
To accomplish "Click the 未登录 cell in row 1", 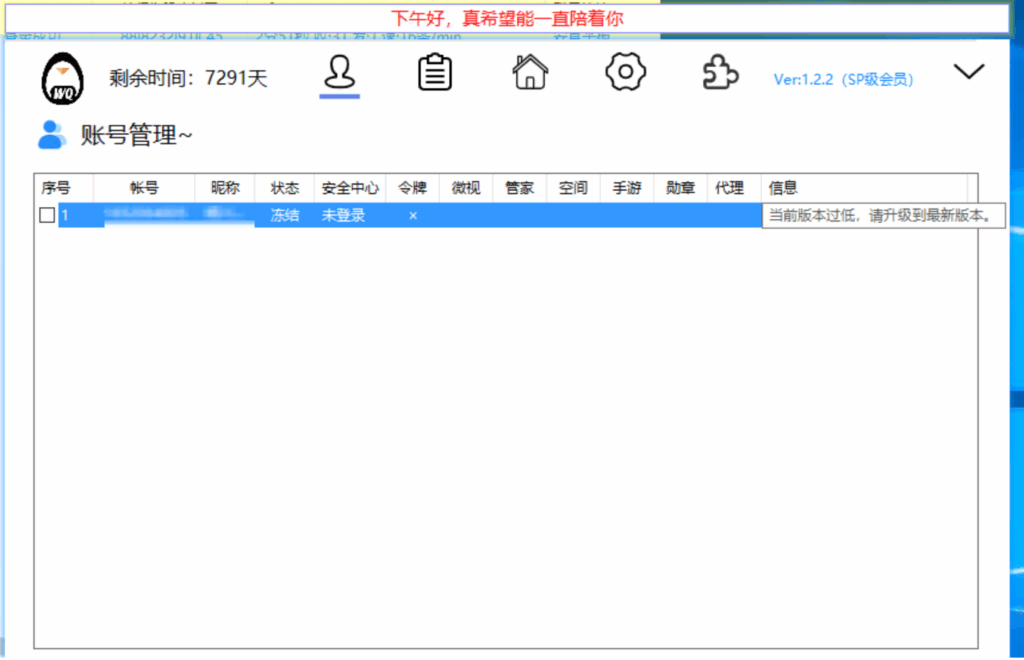I will click(343, 215).
